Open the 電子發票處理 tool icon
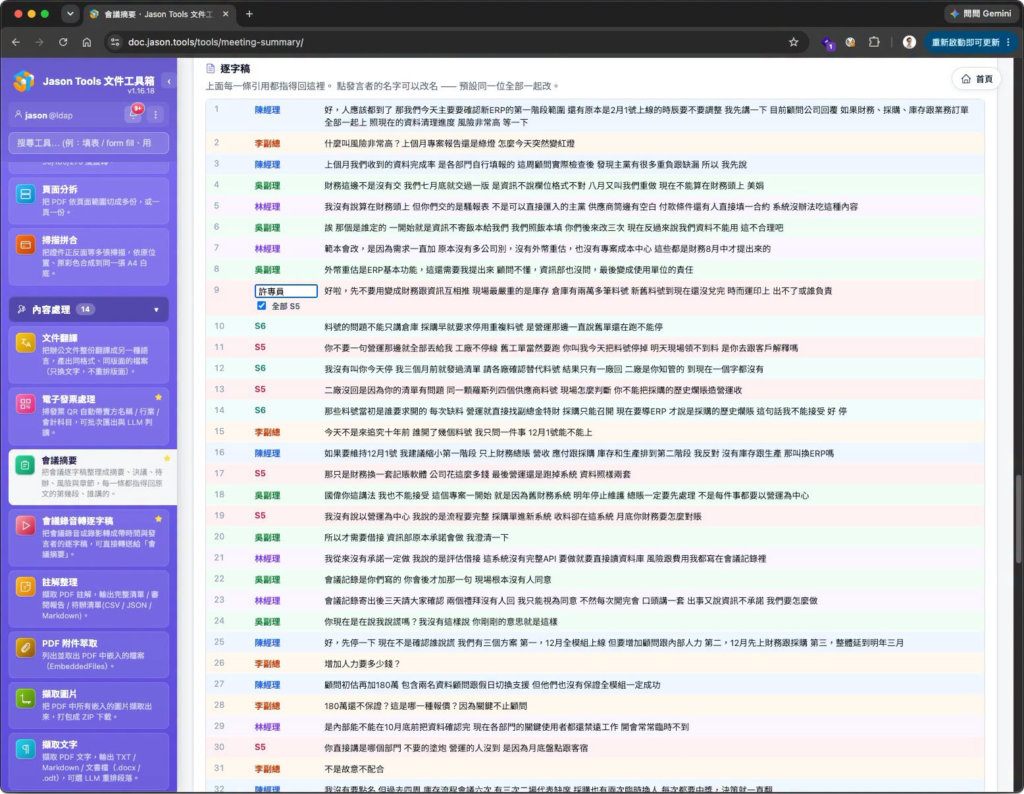The height and width of the screenshot is (794, 1024). (25, 404)
